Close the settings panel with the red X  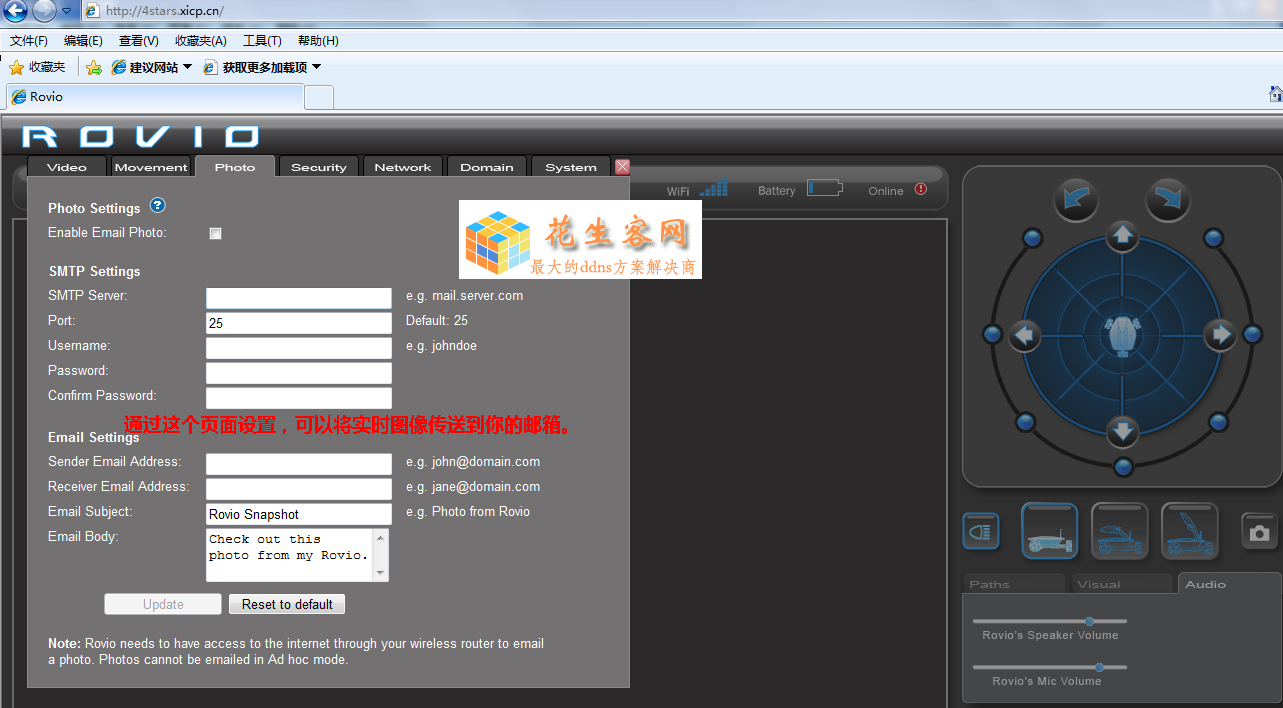click(622, 167)
